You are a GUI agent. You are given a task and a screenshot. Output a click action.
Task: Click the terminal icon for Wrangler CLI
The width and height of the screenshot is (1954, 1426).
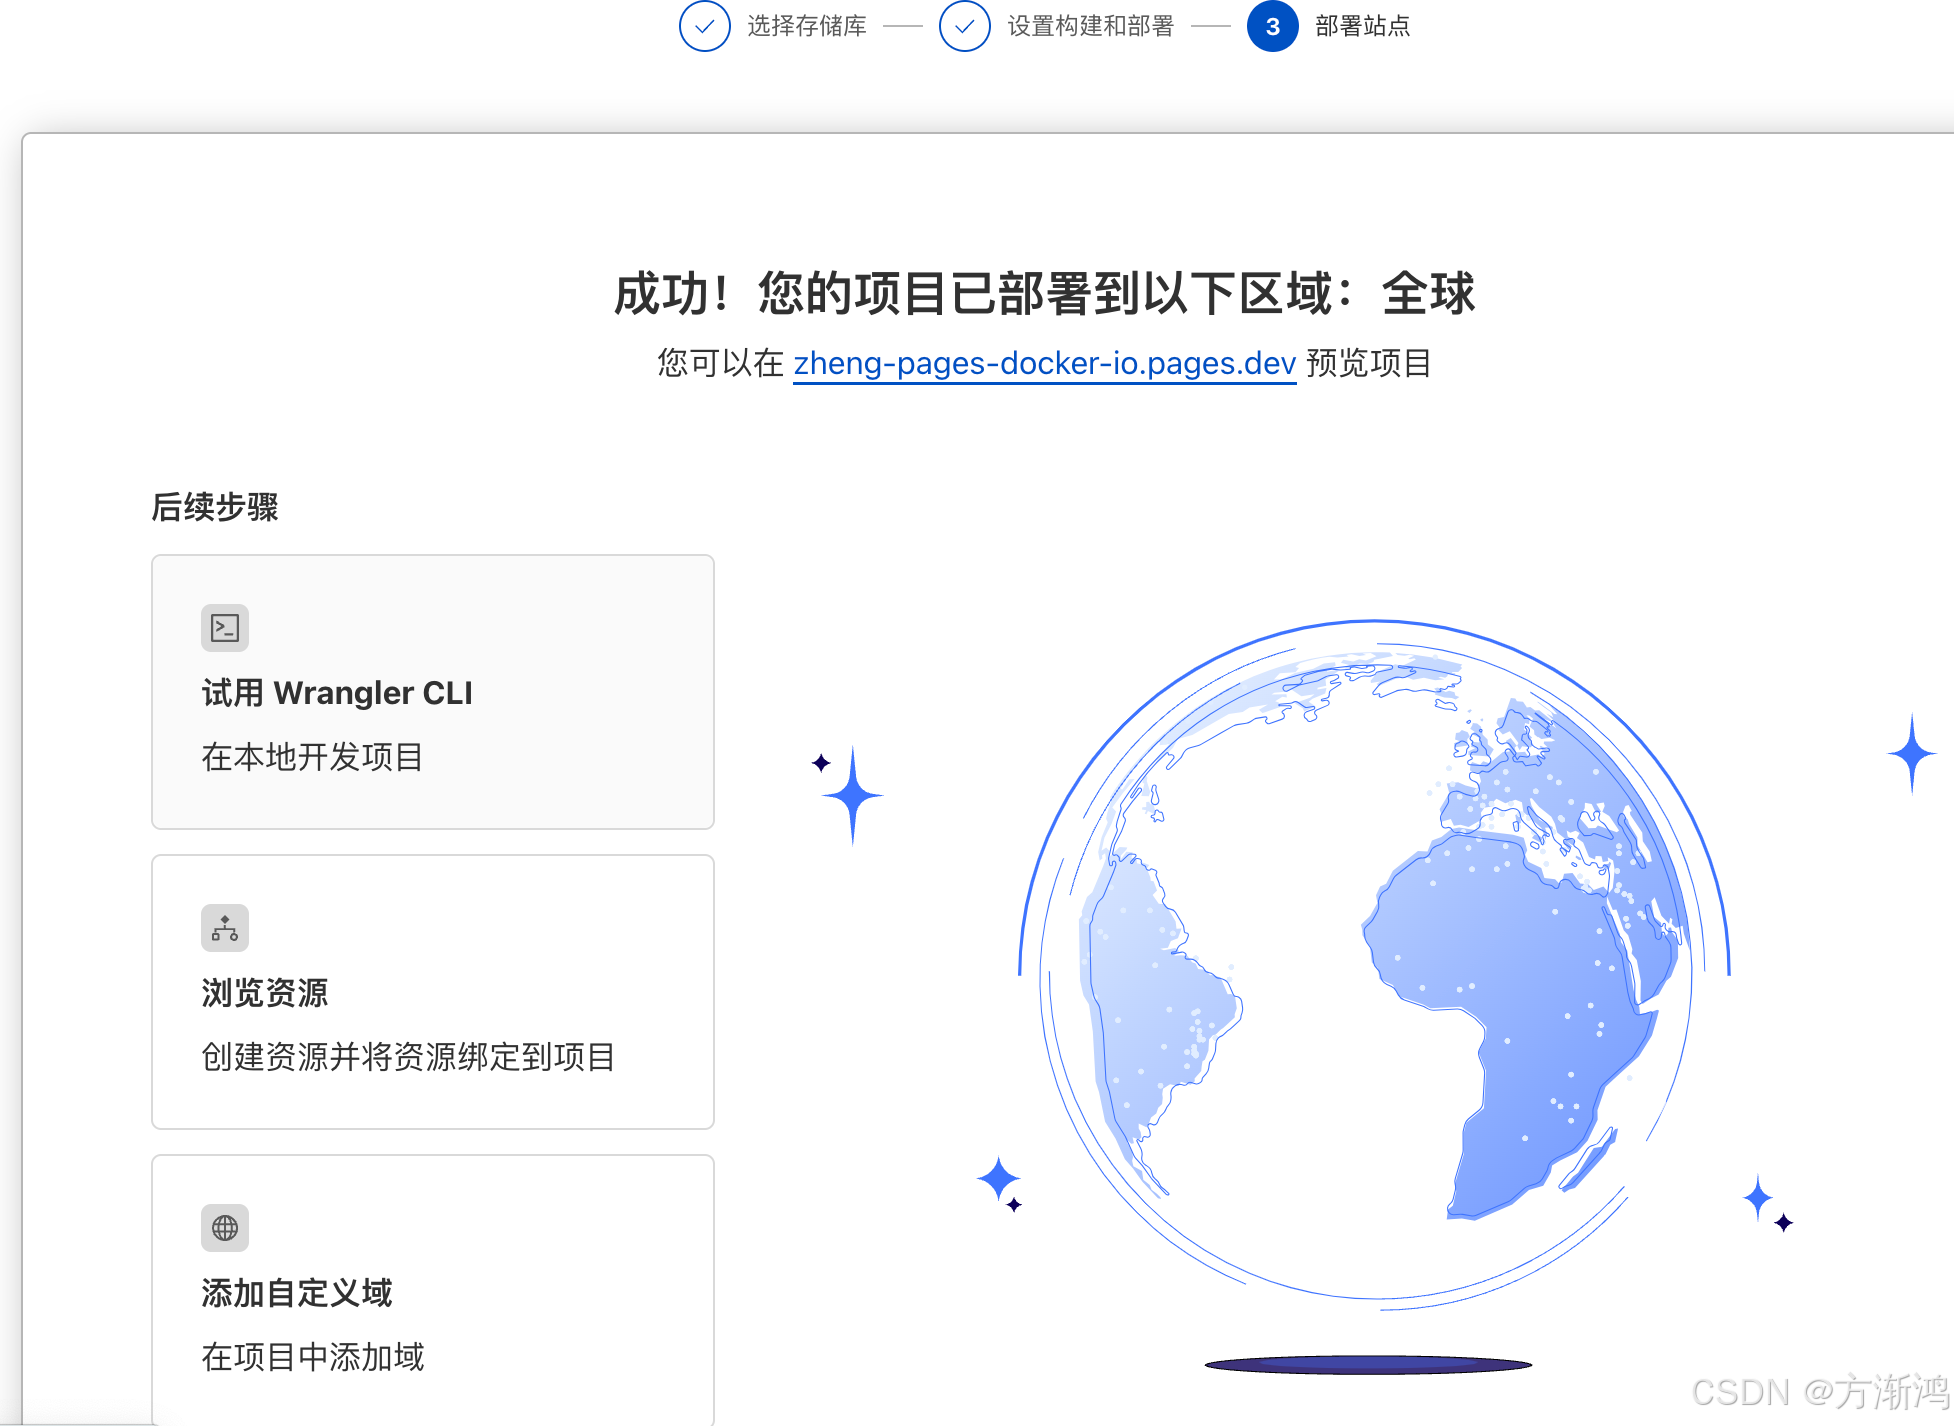pos(225,628)
